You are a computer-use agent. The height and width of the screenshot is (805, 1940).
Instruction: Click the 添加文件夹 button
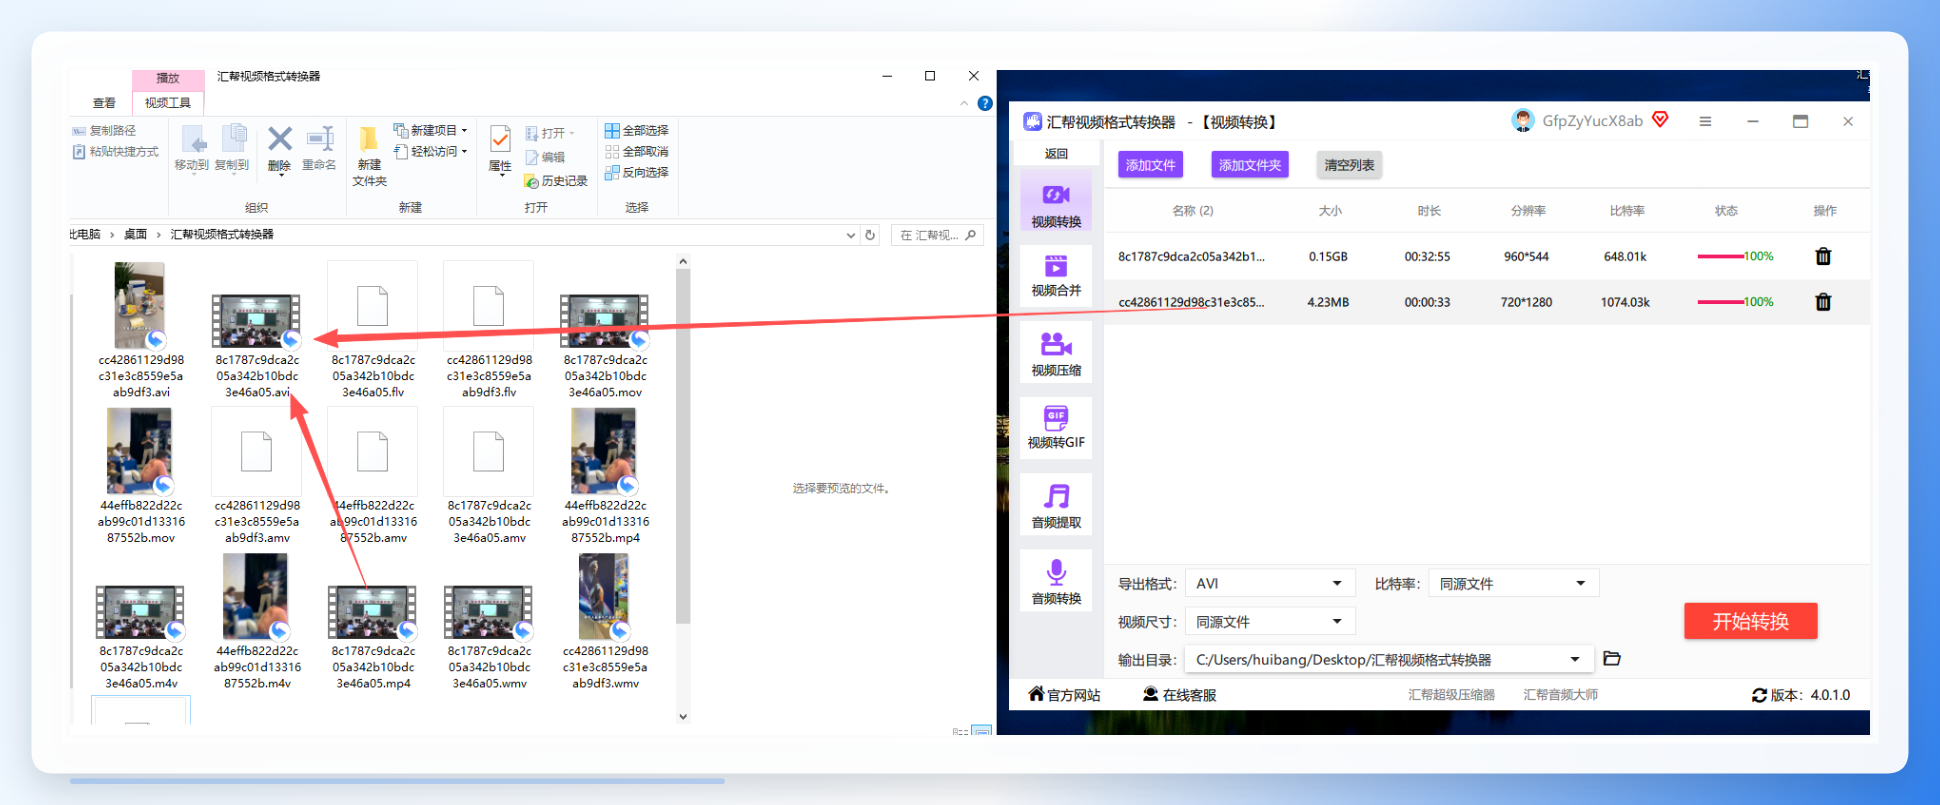pos(1250,165)
